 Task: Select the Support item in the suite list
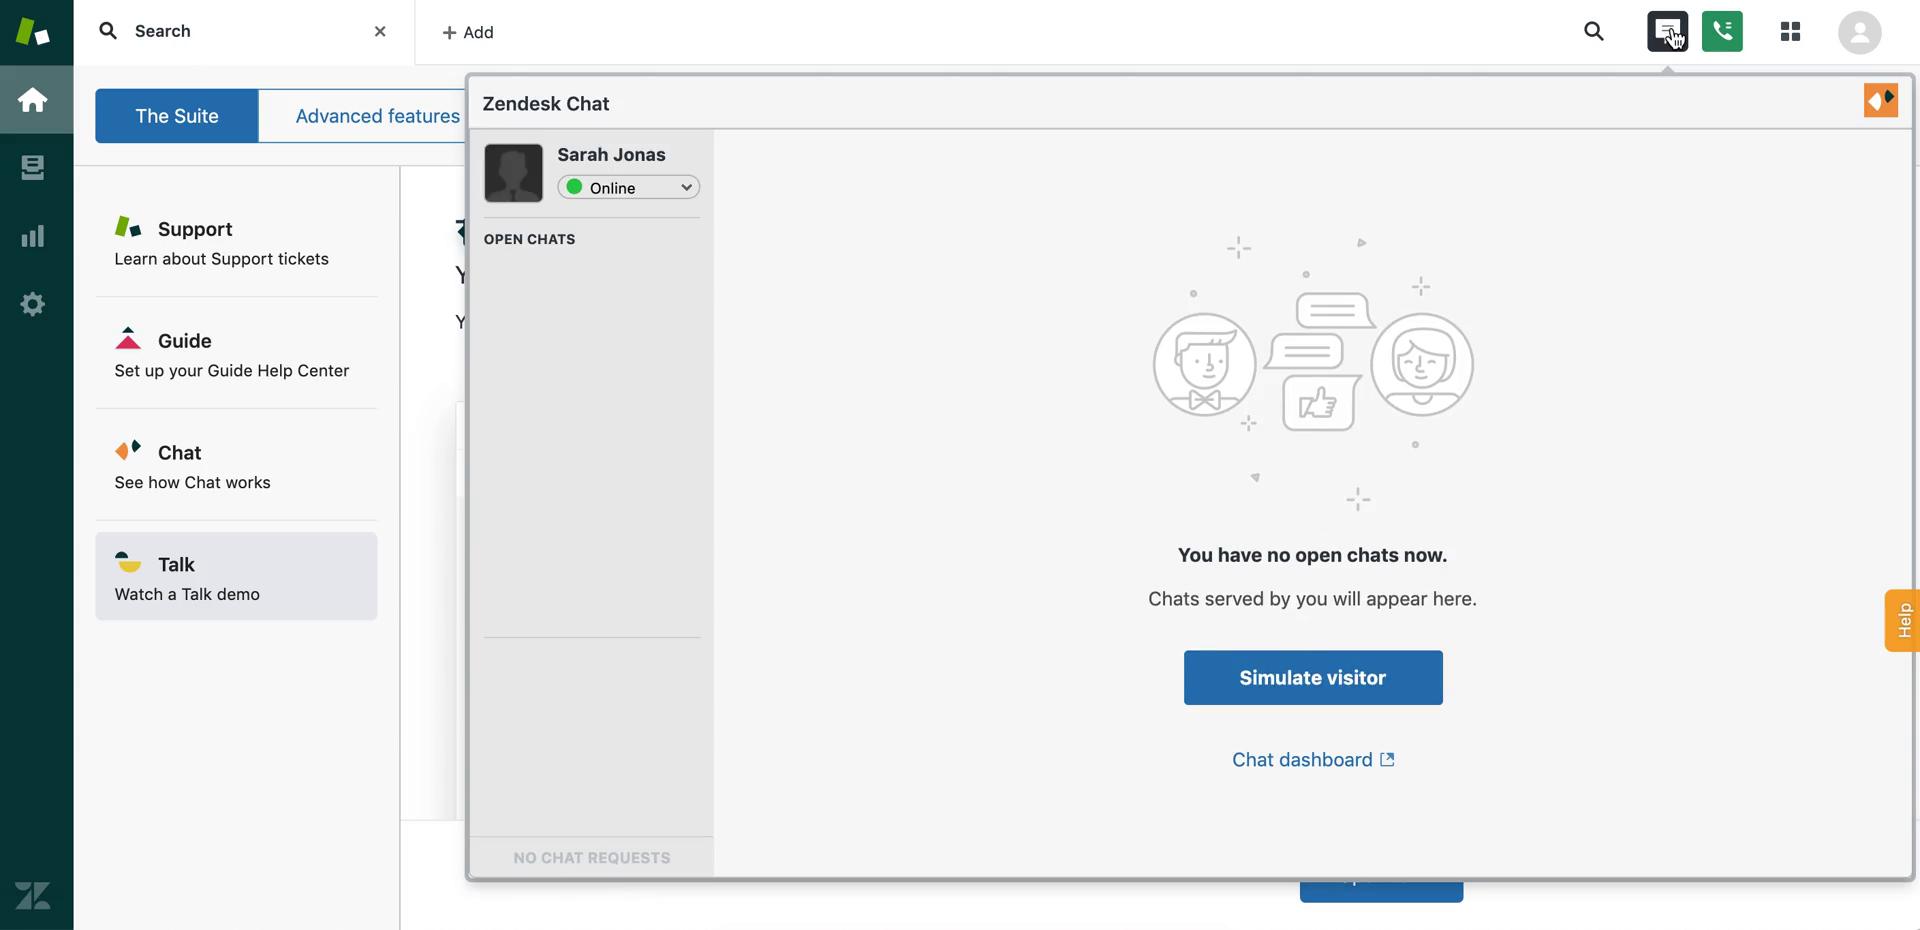coord(236,241)
